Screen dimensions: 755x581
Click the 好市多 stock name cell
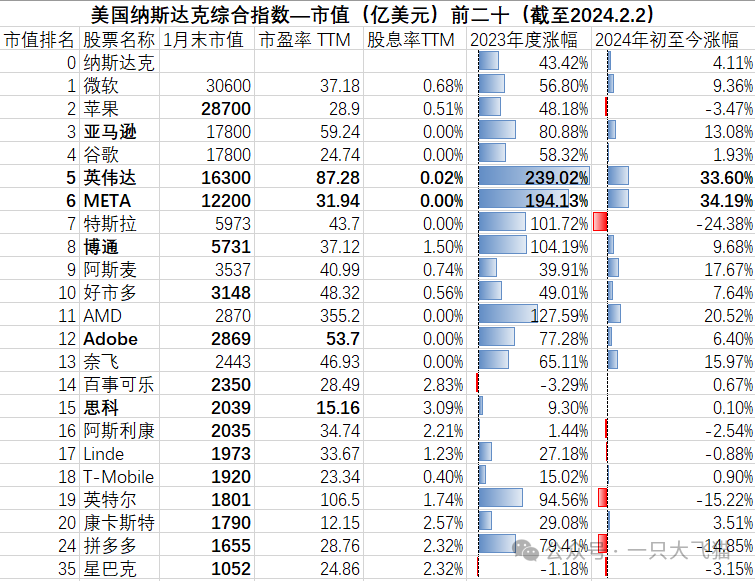pos(110,293)
